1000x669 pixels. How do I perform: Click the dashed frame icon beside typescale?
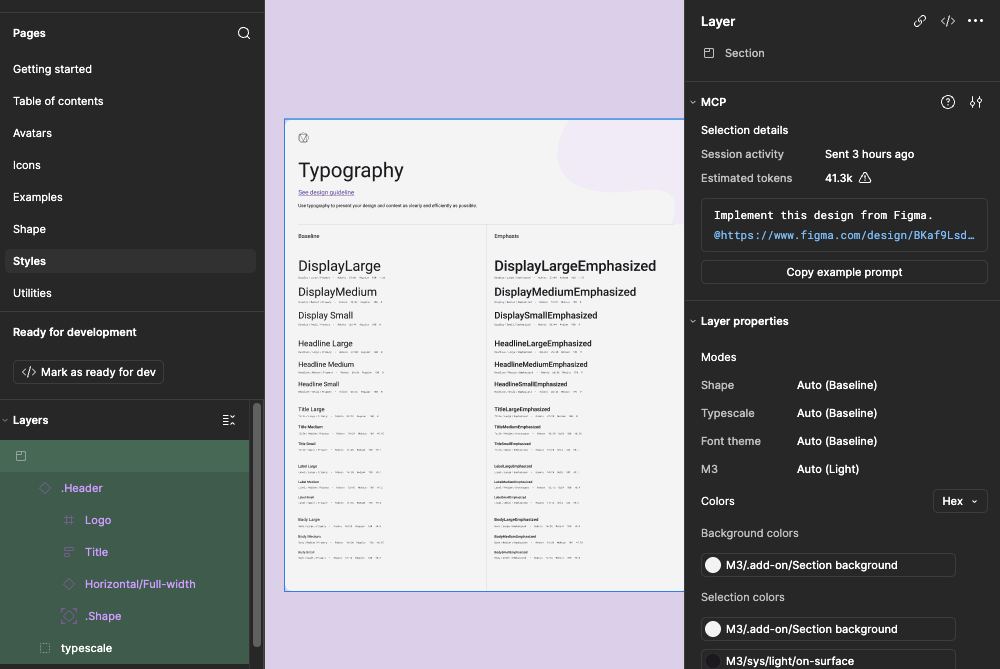point(45,648)
